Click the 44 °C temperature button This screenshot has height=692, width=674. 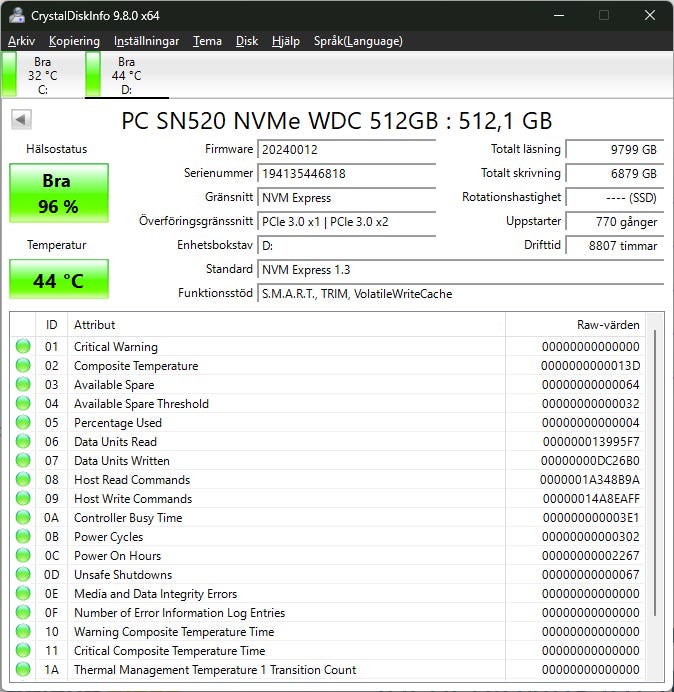pos(59,279)
